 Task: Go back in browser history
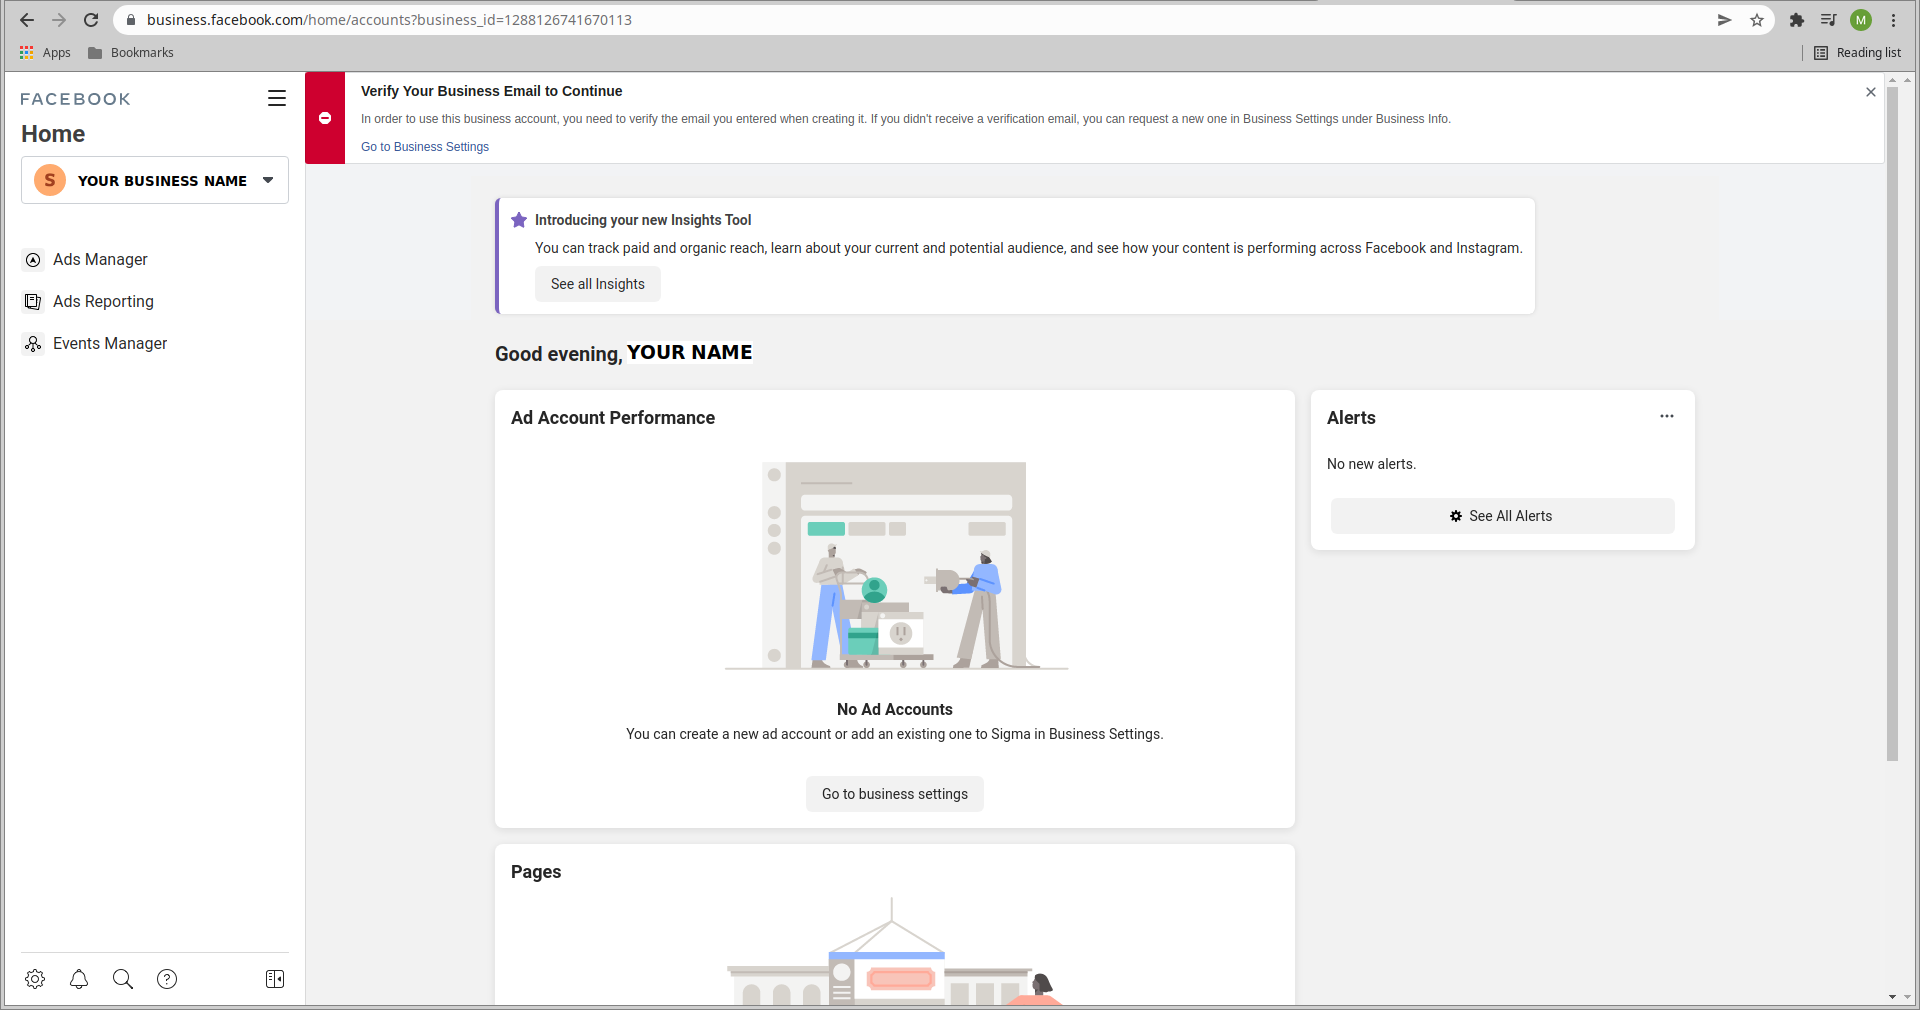(27, 20)
